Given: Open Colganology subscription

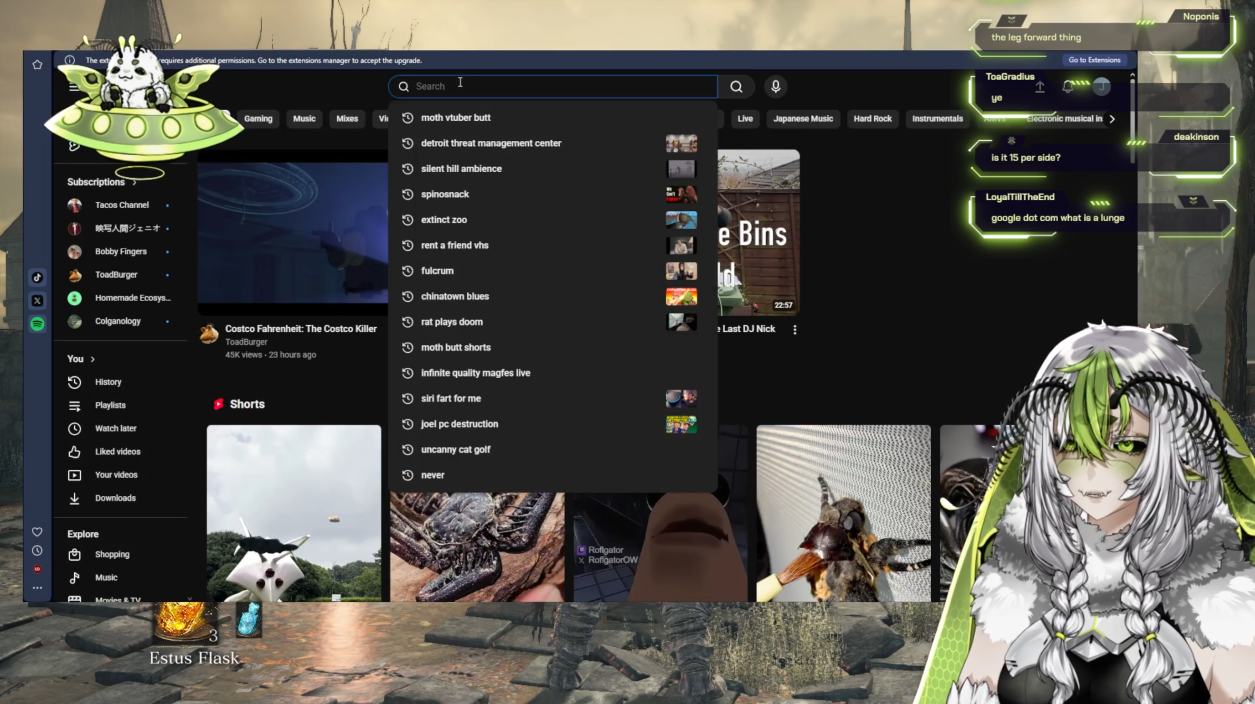Looking at the screenshot, I should pos(120,321).
